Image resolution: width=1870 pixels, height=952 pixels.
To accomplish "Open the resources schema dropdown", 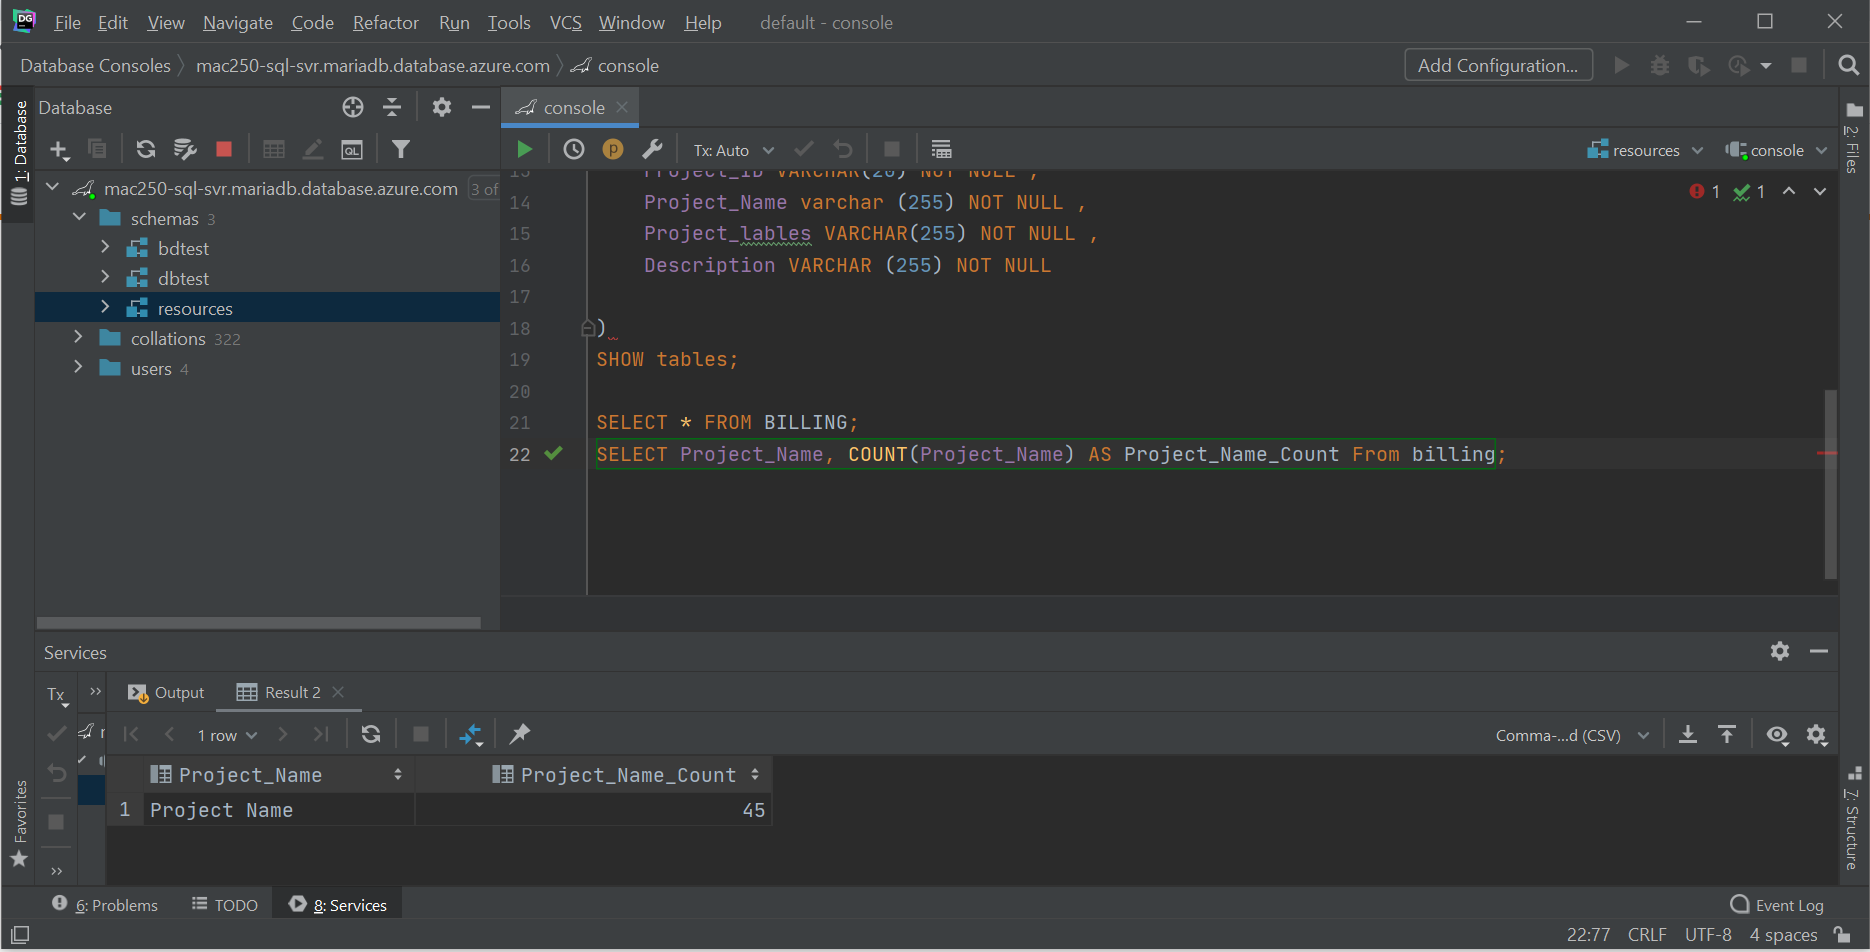I will point(1645,150).
